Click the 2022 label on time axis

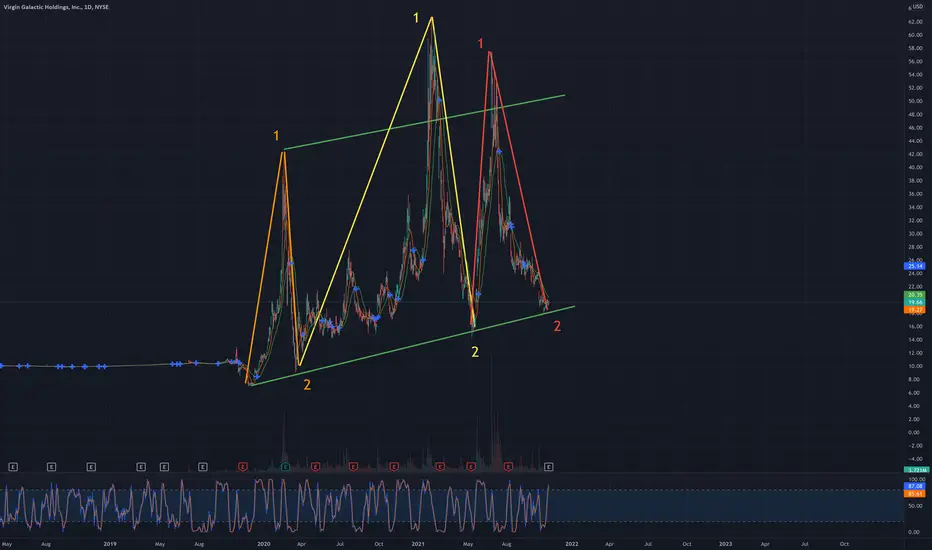pyautogui.click(x=571, y=543)
